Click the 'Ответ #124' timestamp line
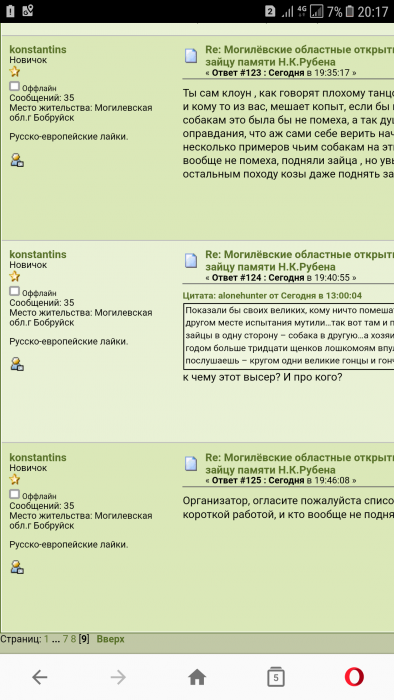The image size is (394, 700). [x=281, y=277]
